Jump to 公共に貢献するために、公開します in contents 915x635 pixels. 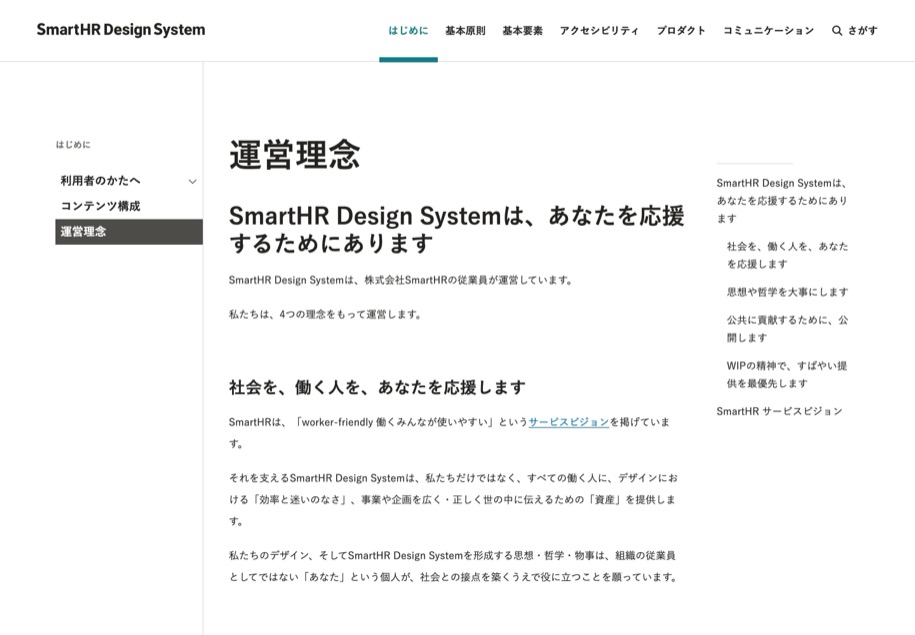click(787, 329)
